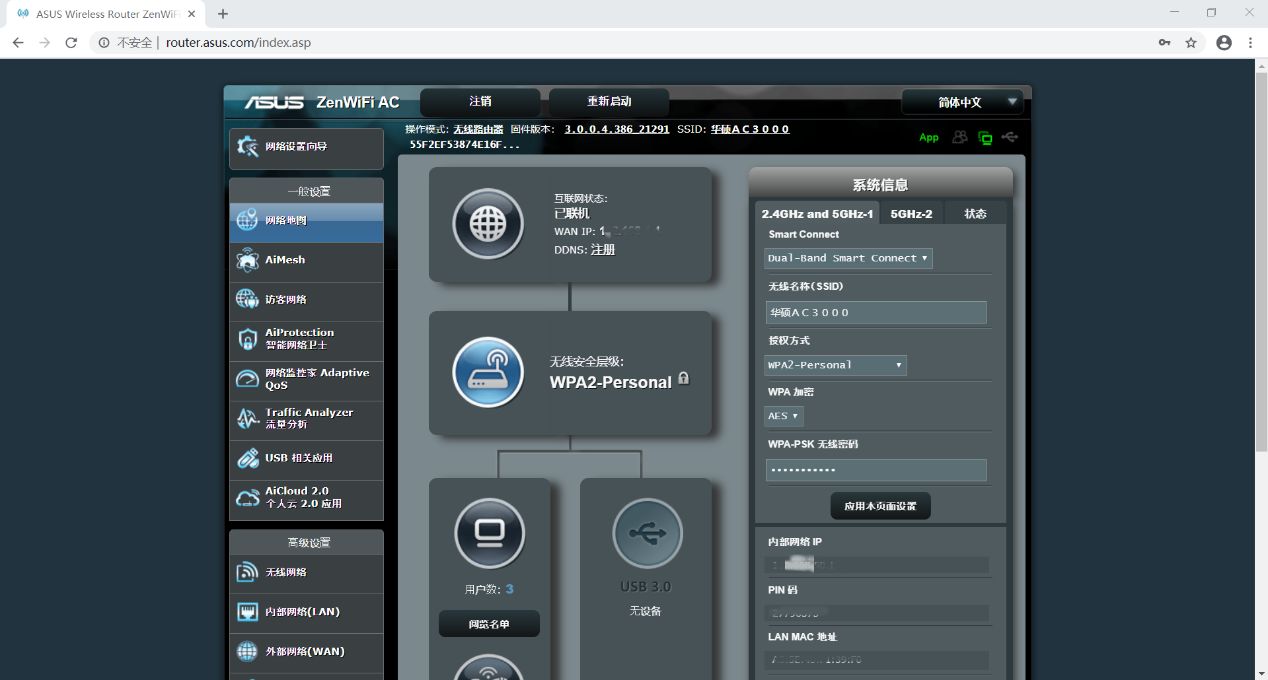Open AiCloud 2.0 个人云 2.0 应用
This screenshot has width=1268, height=680.
coord(306,498)
